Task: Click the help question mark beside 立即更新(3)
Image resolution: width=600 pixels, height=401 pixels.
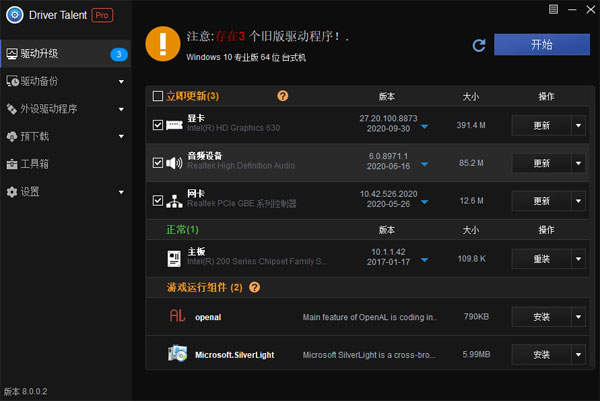Action: point(282,96)
